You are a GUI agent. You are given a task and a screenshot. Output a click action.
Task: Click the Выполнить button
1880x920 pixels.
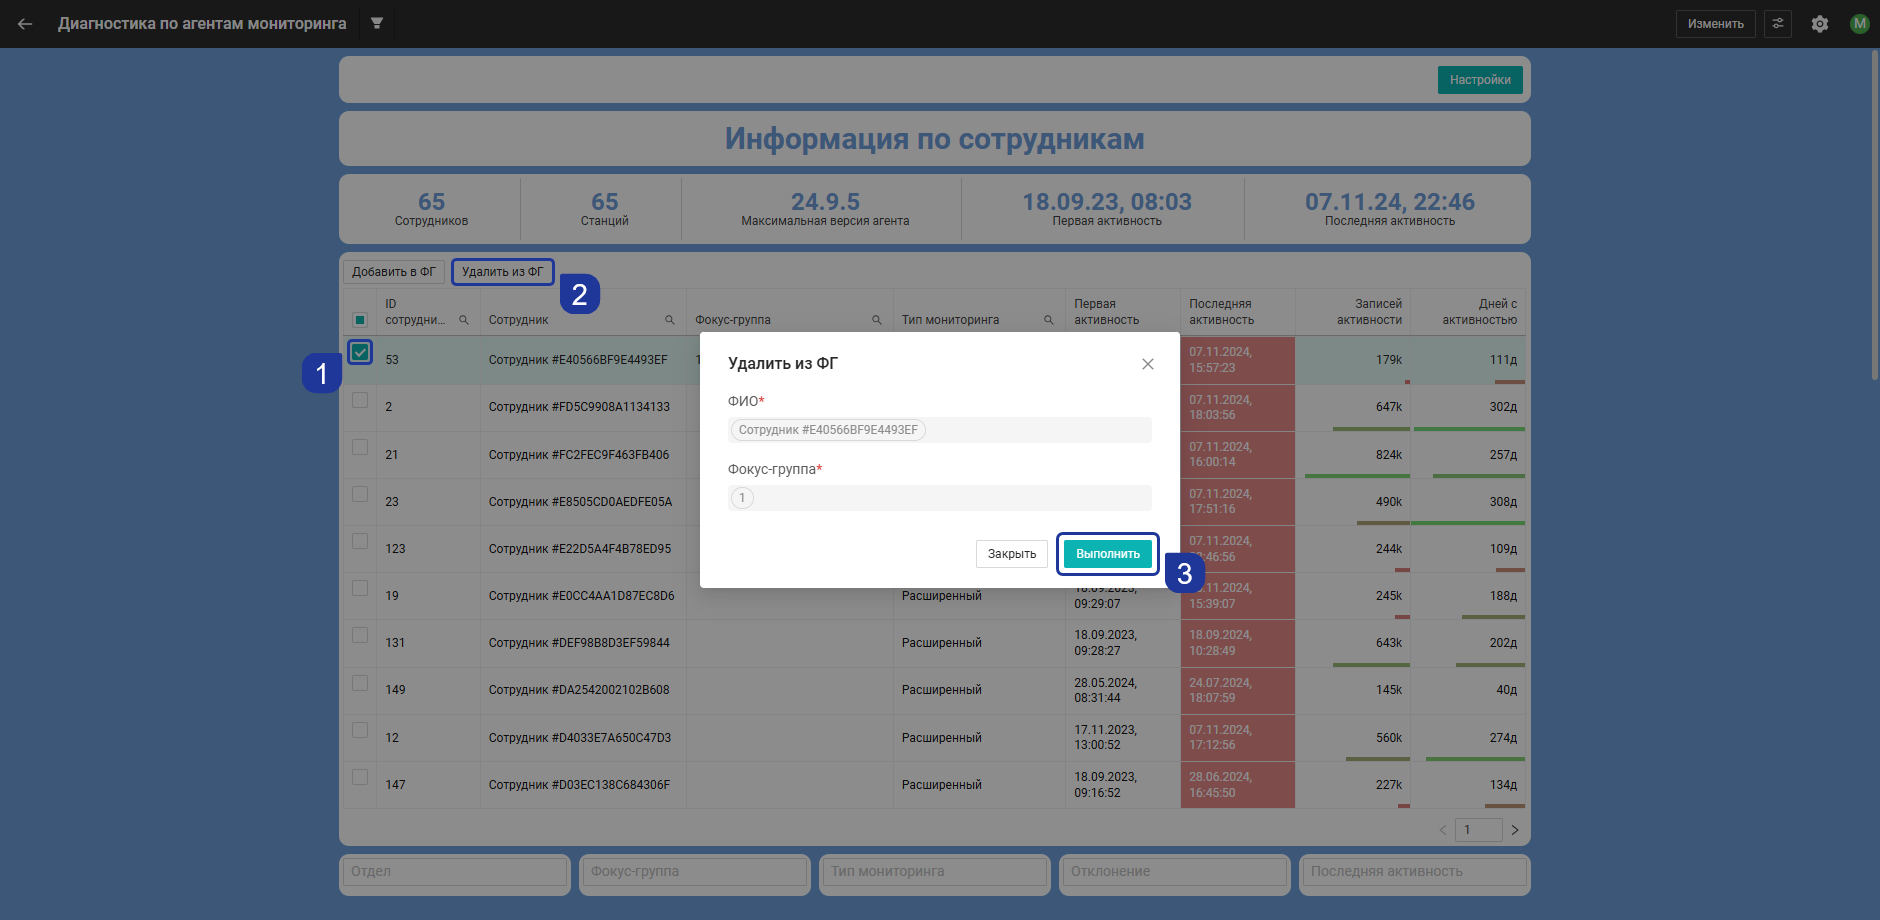click(1108, 554)
